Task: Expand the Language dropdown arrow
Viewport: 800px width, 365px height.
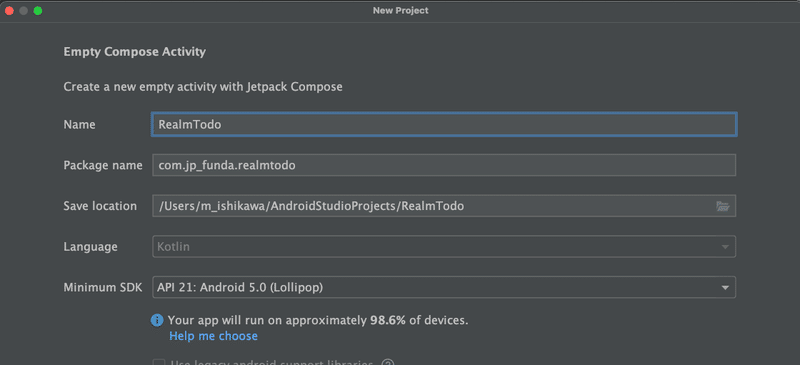Action: coord(725,247)
